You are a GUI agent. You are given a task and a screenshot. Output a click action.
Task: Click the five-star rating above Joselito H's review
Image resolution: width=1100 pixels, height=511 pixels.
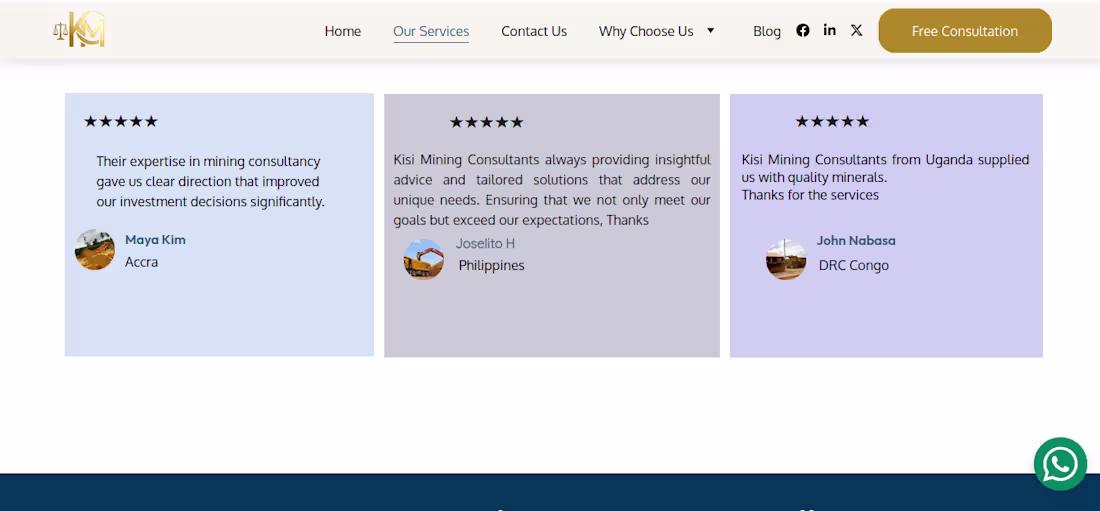click(487, 122)
